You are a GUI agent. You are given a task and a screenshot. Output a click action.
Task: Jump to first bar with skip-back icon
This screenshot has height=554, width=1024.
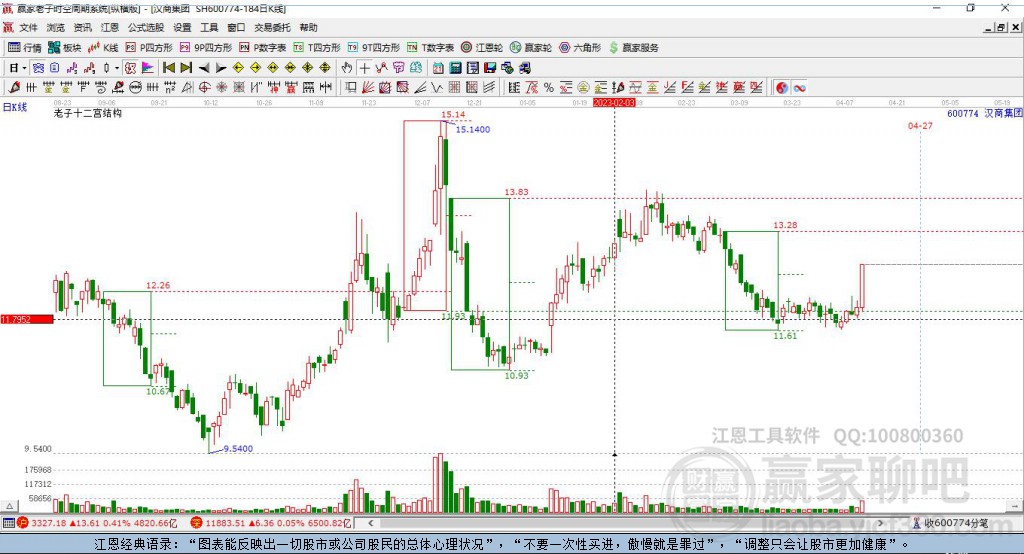pos(168,68)
